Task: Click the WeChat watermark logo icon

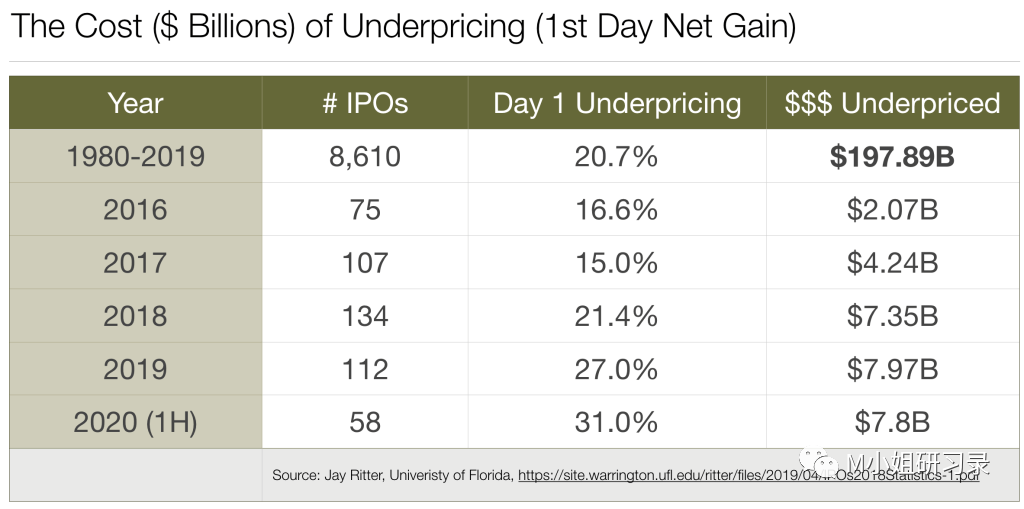Action: [829, 465]
